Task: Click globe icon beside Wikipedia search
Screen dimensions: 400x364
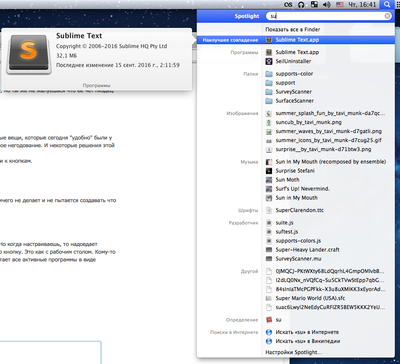Action: (269, 341)
